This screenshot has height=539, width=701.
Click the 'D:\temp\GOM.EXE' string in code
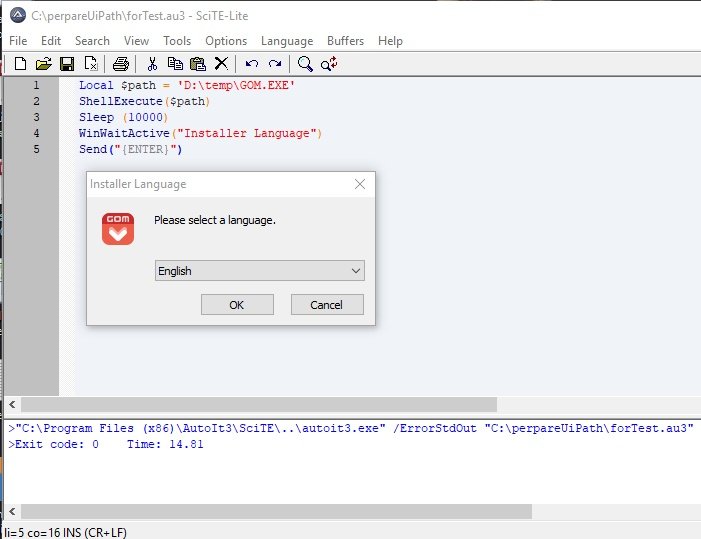[x=236, y=85]
